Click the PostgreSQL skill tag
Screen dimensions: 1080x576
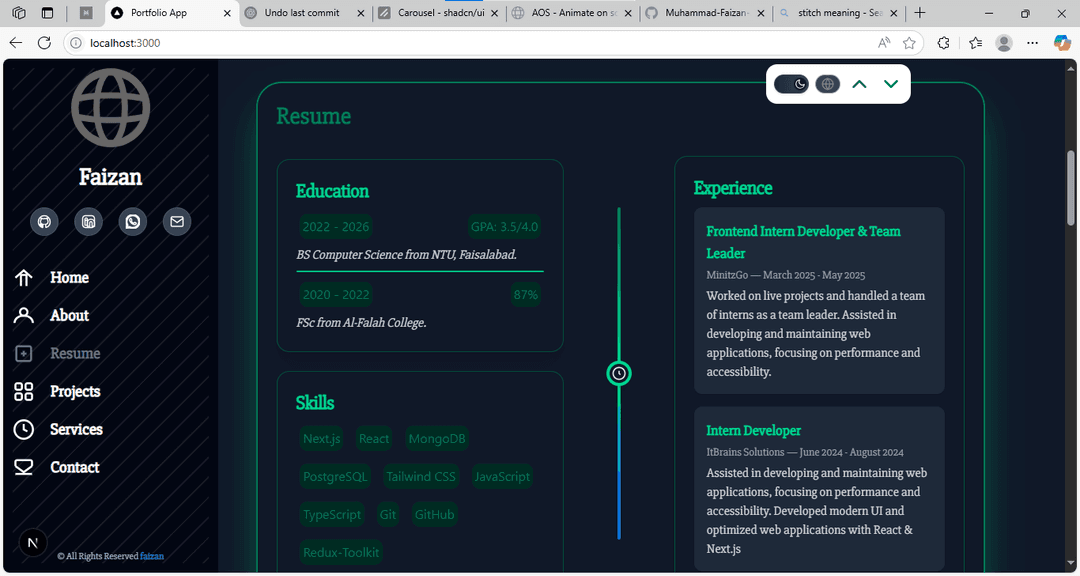(335, 477)
